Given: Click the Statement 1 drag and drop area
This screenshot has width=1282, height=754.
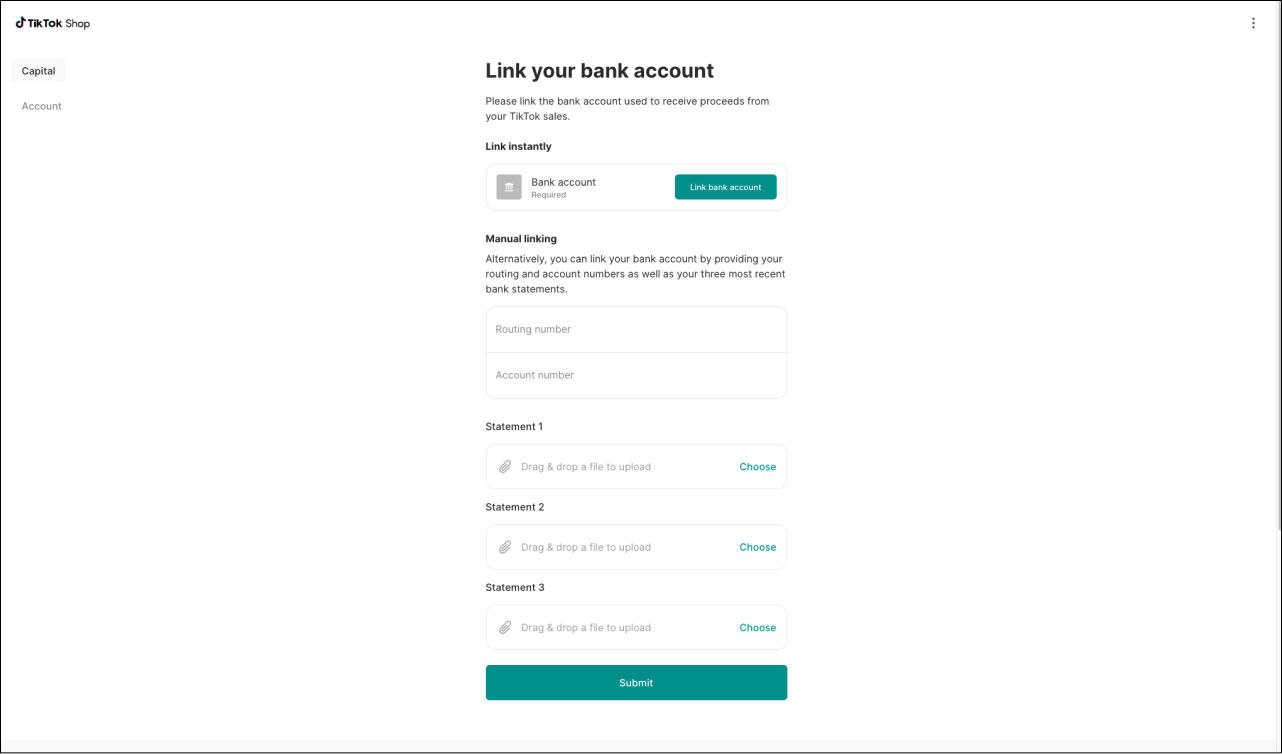Looking at the screenshot, I should pyautogui.click(x=600, y=467).
